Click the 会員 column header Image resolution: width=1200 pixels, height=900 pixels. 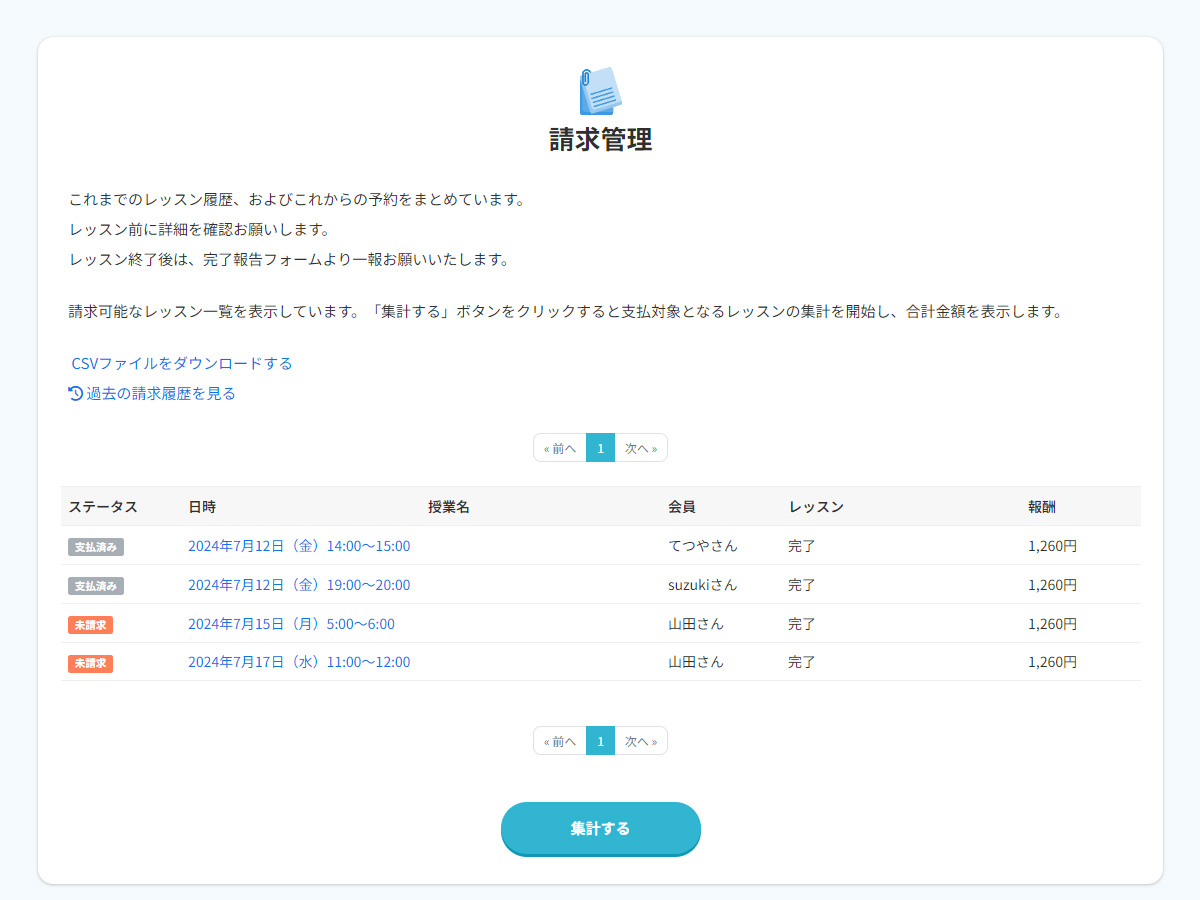[x=682, y=507]
